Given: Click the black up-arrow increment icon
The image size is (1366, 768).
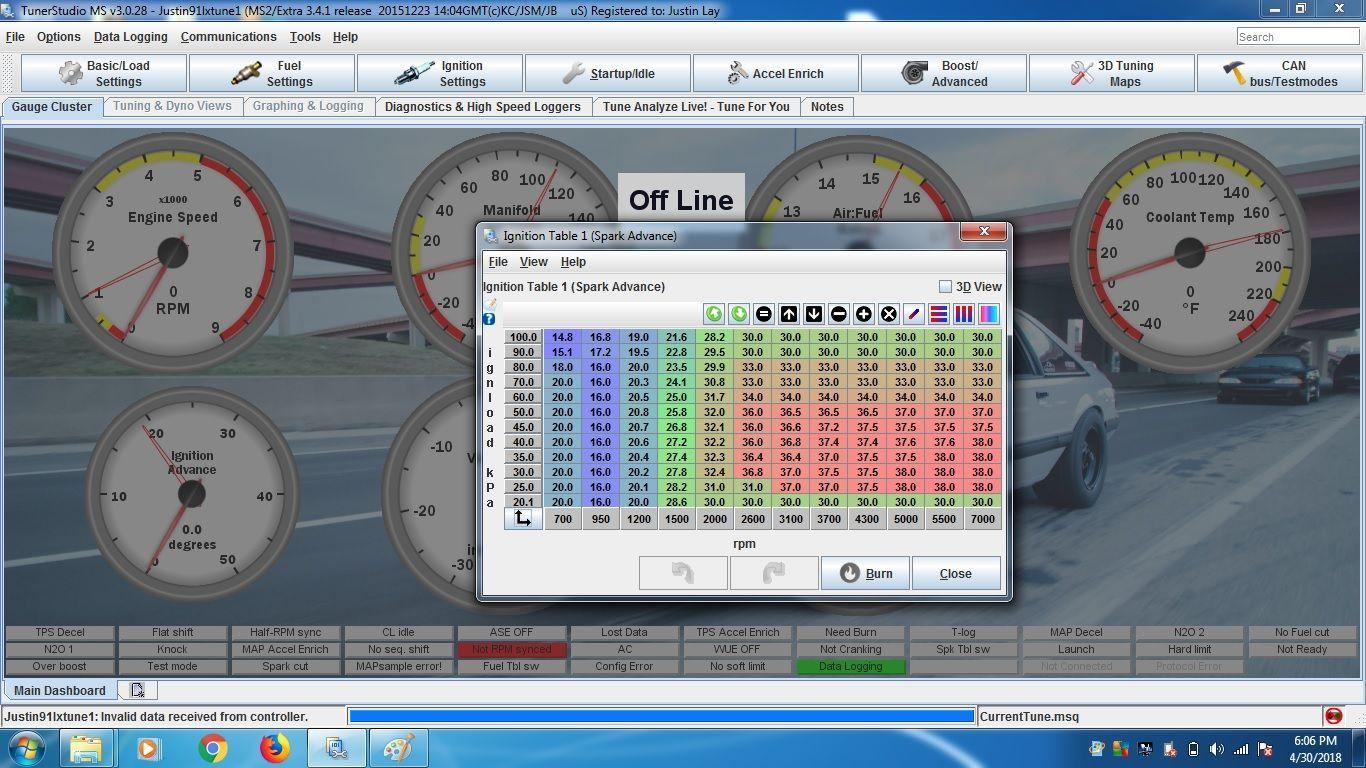Looking at the screenshot, I should [789, 314].
